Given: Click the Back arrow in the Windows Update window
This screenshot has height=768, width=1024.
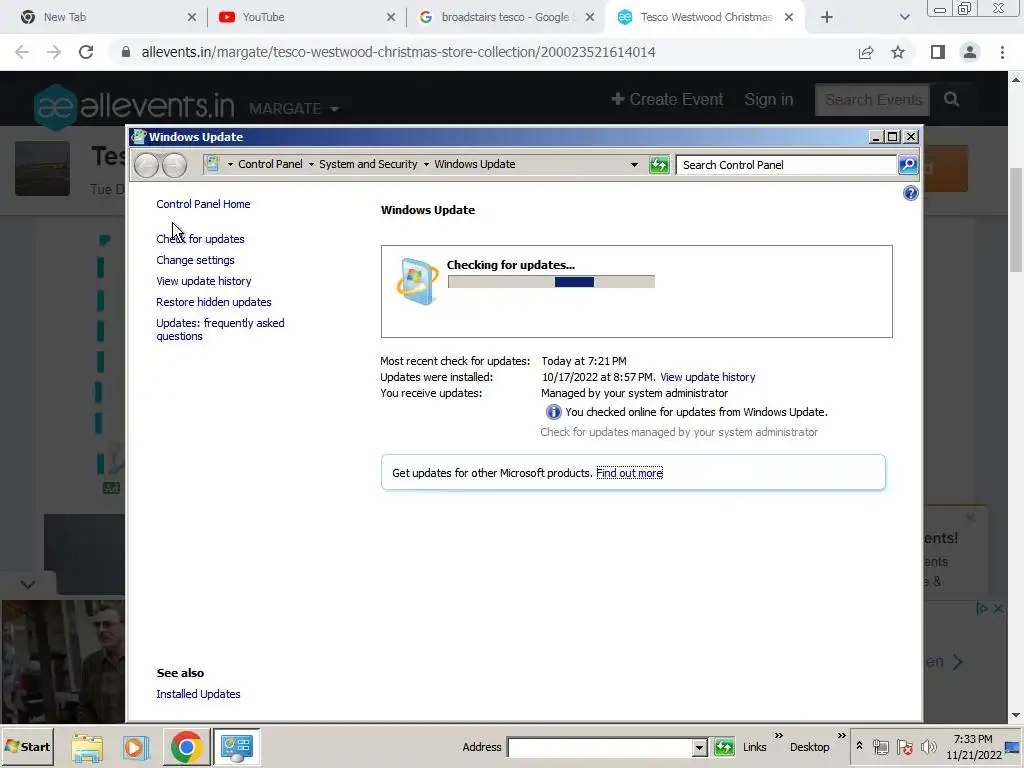Looking at the screenshot, I should pyautogui.click(x=146, y=165).
